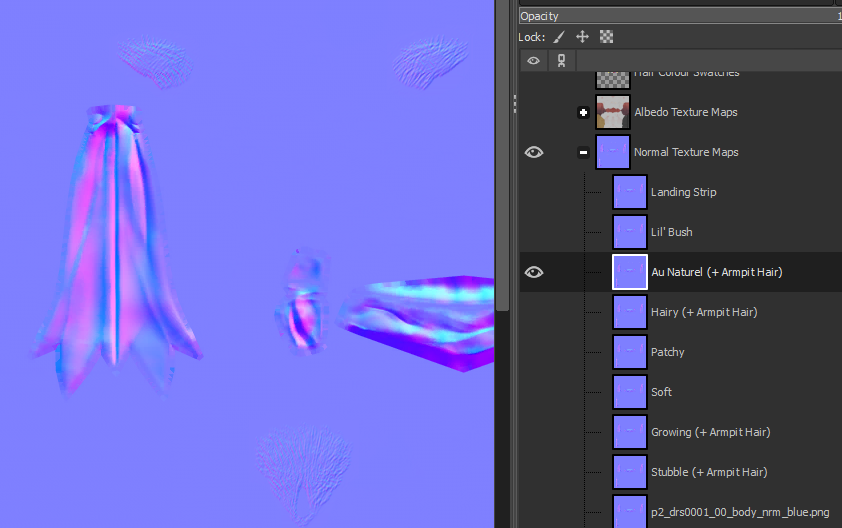The height and width of the screenshot is (528, 842).
Task: Select the Albedo Texture Maps layer group
Action: (x=686, y=112)
